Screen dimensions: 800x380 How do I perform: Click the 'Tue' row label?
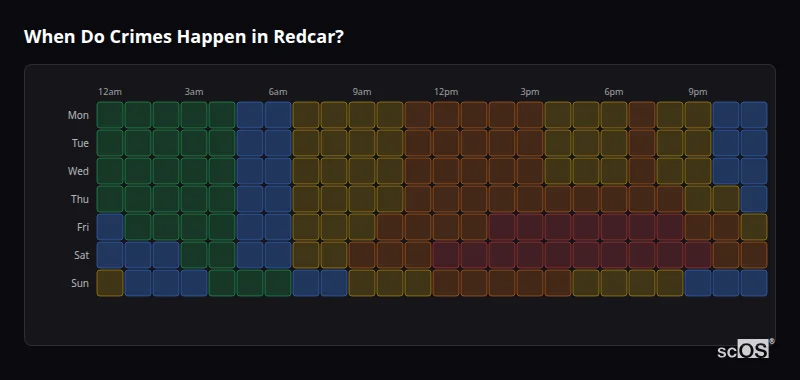[80, 143]
